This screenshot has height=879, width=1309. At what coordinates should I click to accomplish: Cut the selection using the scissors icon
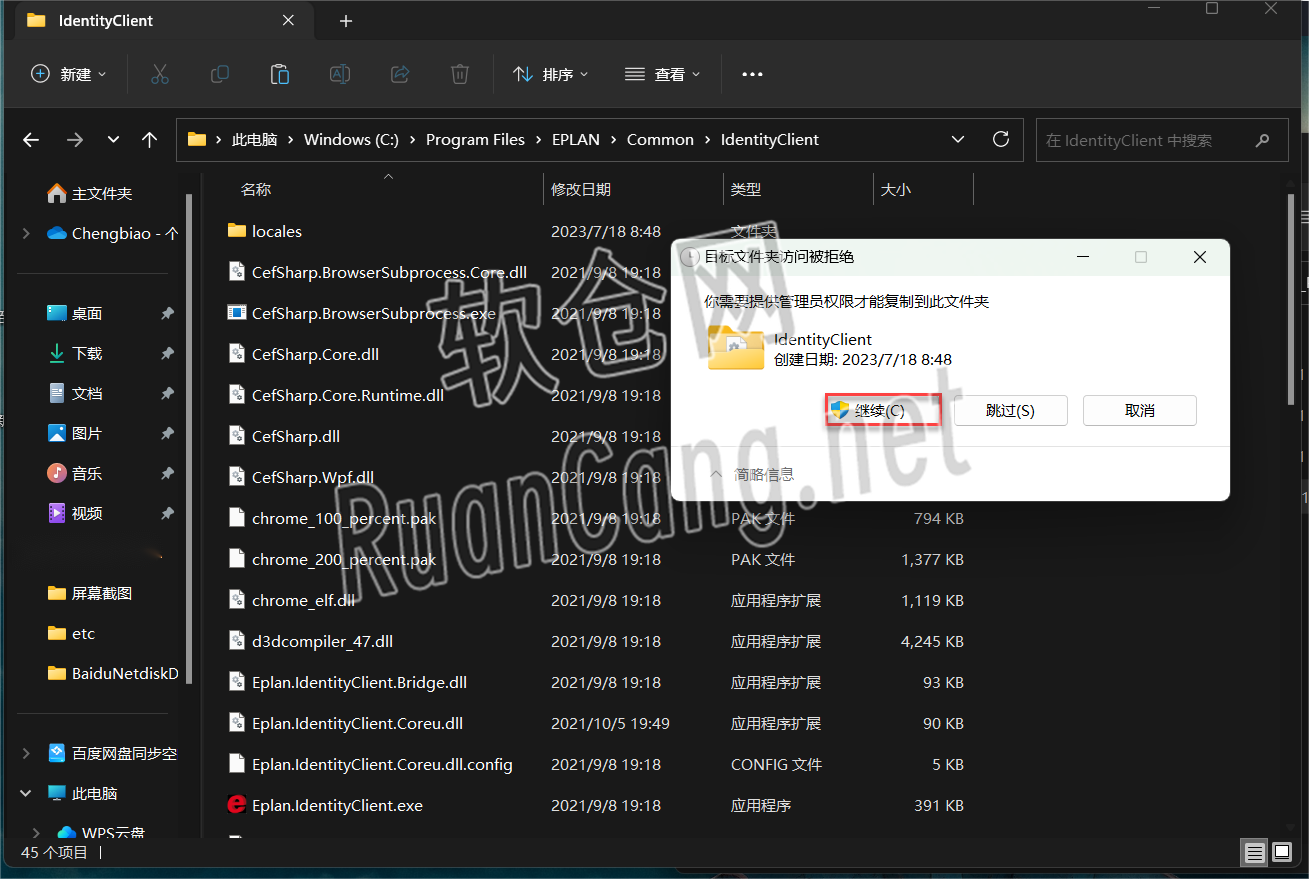click(159, 73)
